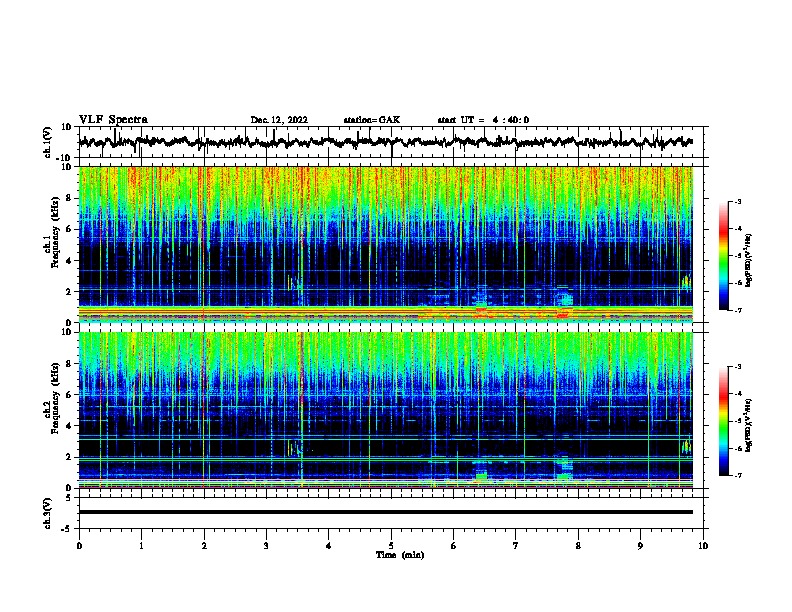Viewport: 792px width, 612px height.
Task: Click the "5" tick on ch.3(V) axis
Action: [70, 498]
